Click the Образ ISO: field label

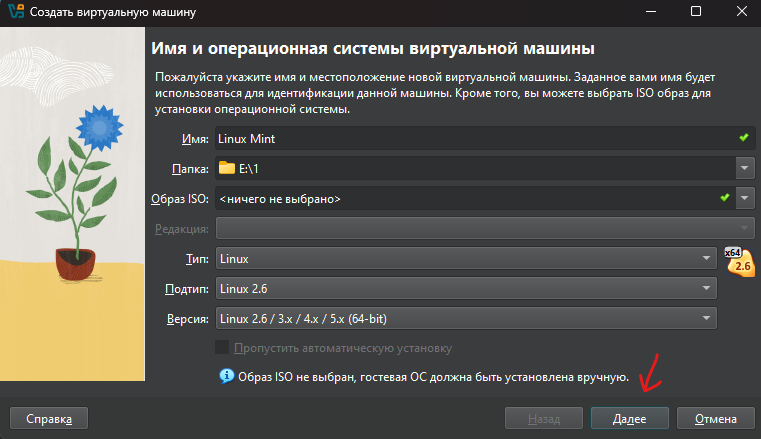tap(180, 199)
